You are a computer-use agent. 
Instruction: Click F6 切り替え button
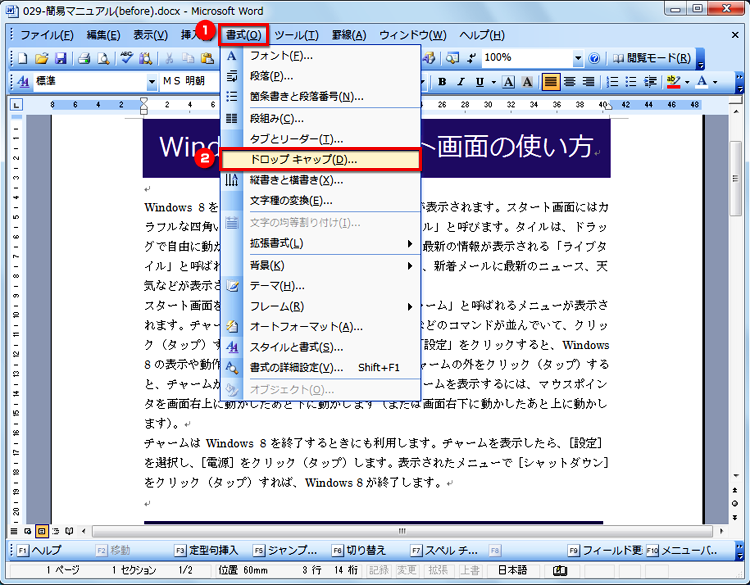click(x=359, y=550)
